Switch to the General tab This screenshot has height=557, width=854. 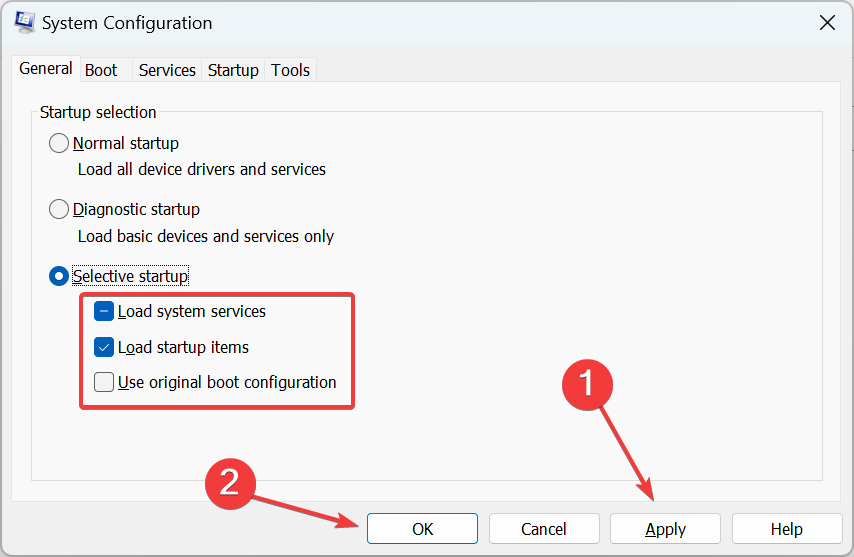tap(46, 69)
